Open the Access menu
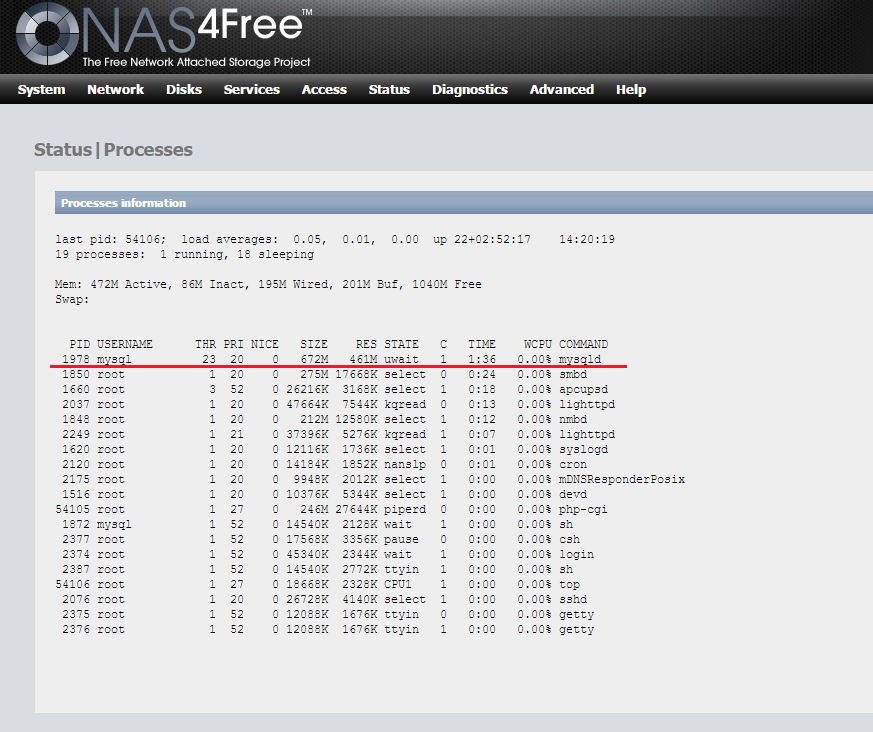Screen dimensions: 873x732 (x=324, y=90)
